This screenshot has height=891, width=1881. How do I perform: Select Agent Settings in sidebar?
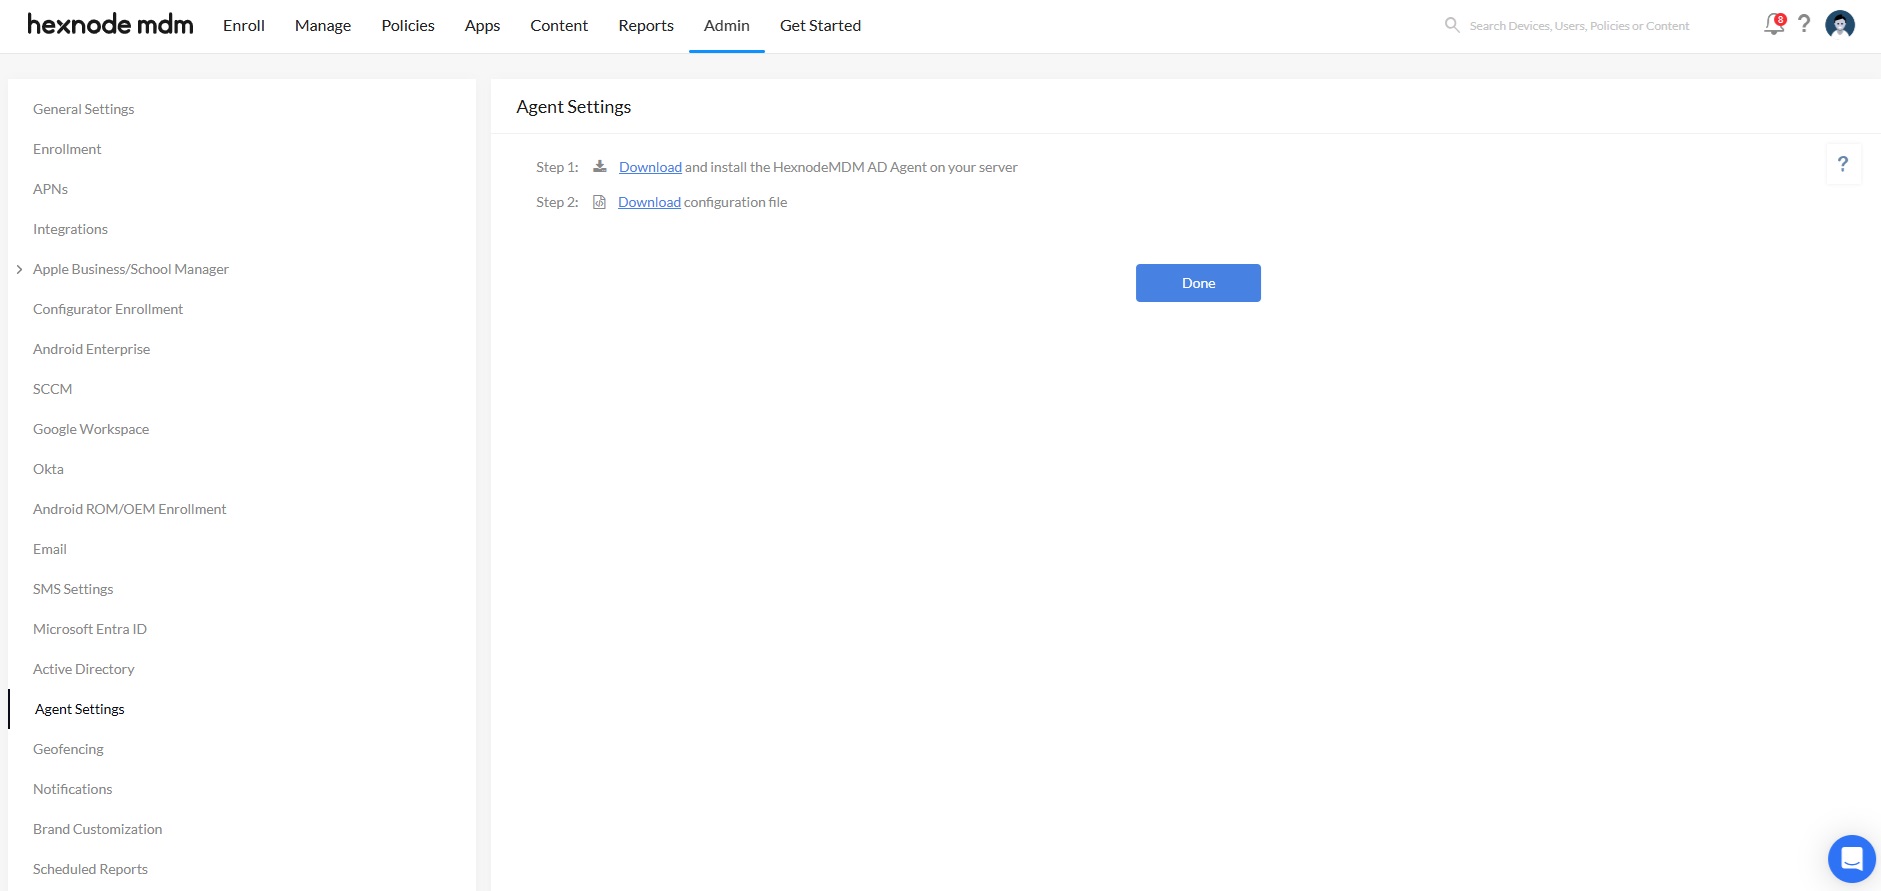pos(80,709)
